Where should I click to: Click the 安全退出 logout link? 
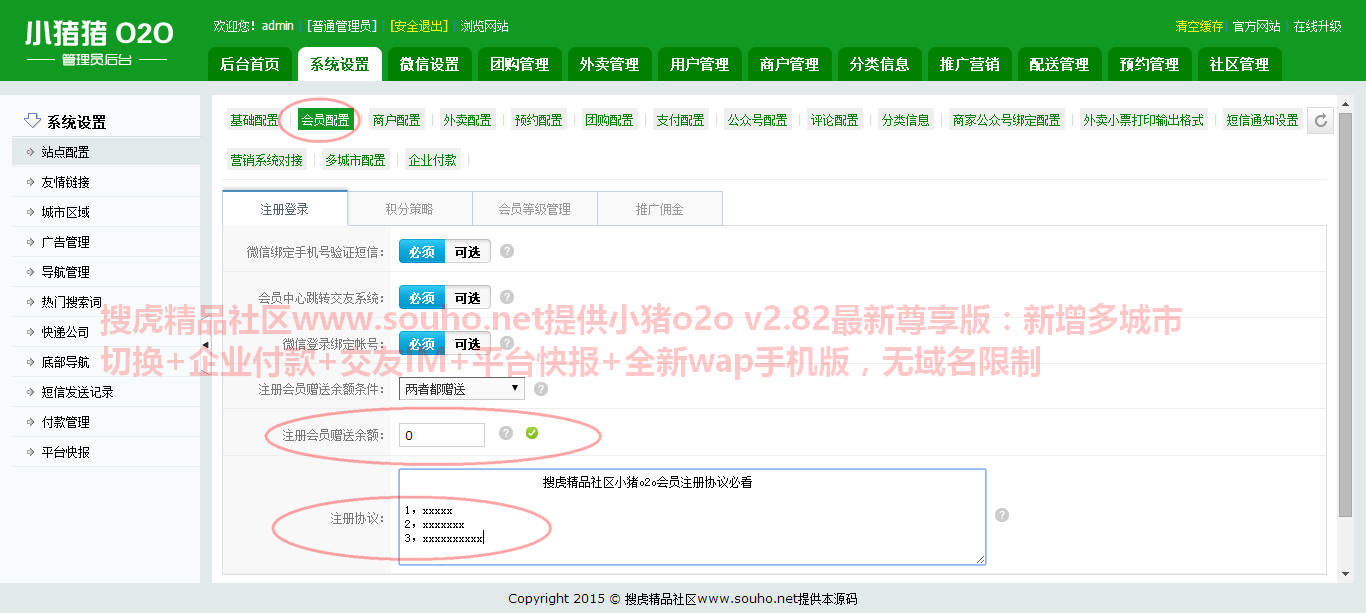418,26
